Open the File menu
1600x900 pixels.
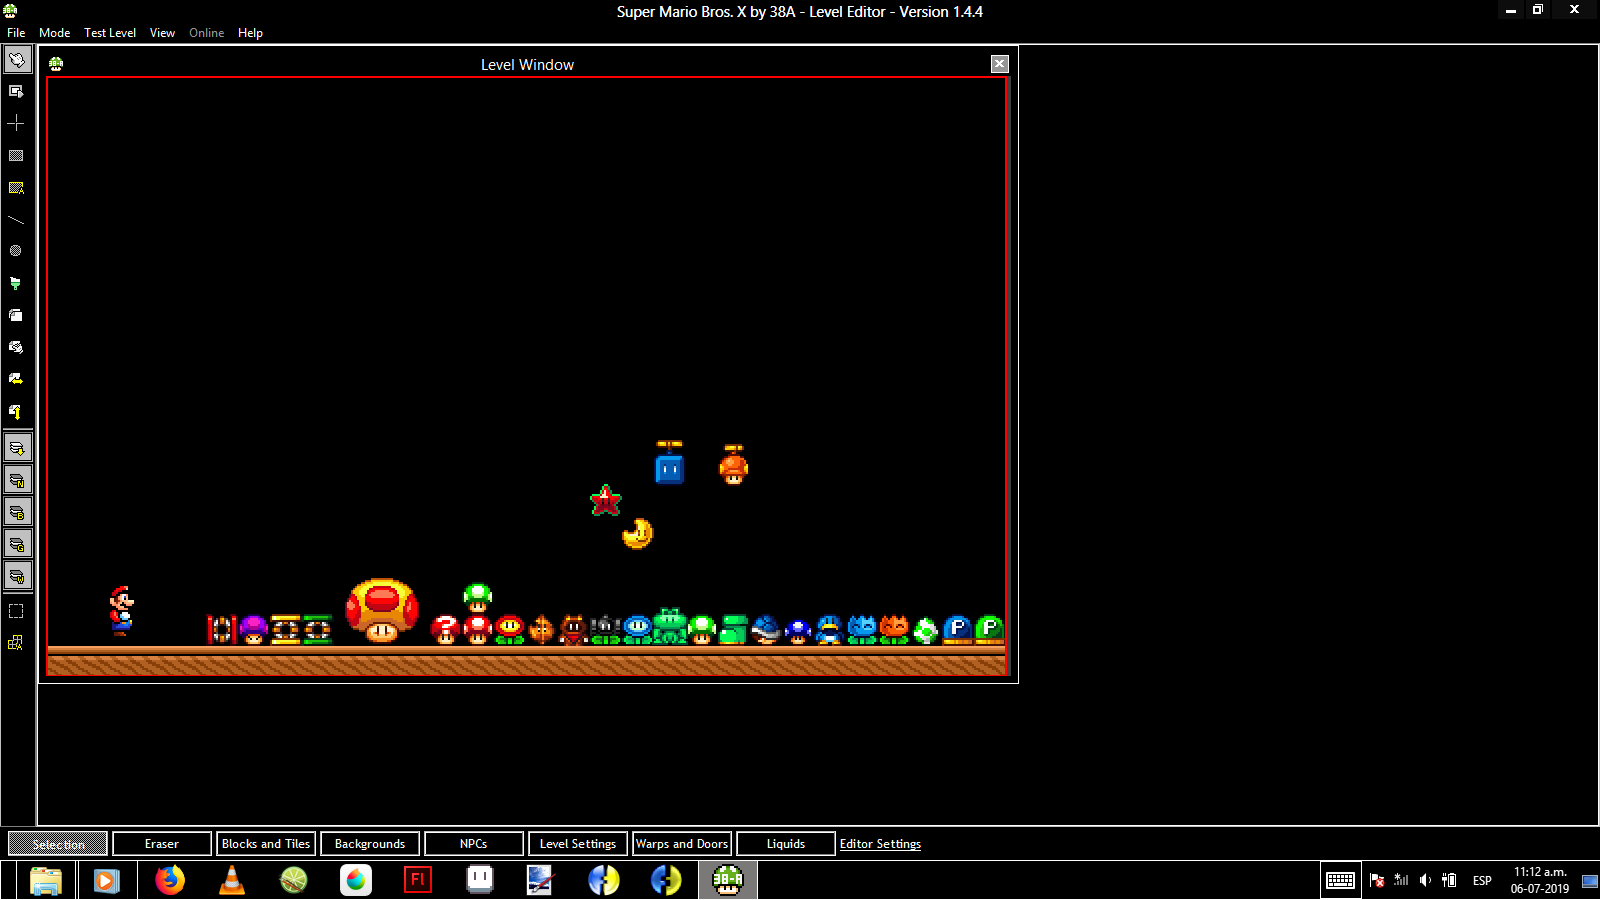click(x=16, y=33)
